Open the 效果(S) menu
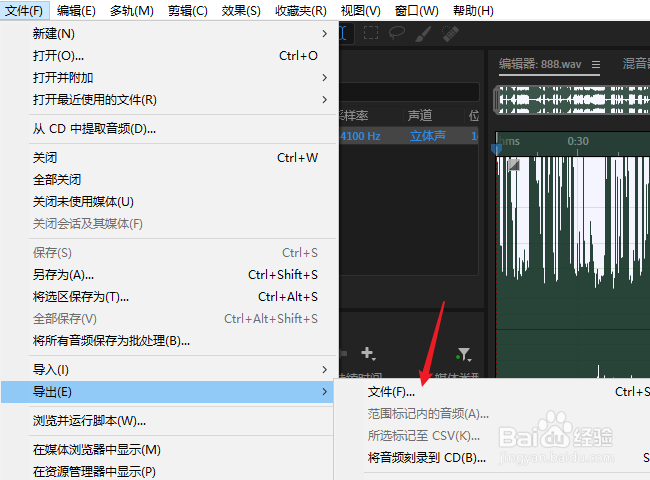 (241, 10)
